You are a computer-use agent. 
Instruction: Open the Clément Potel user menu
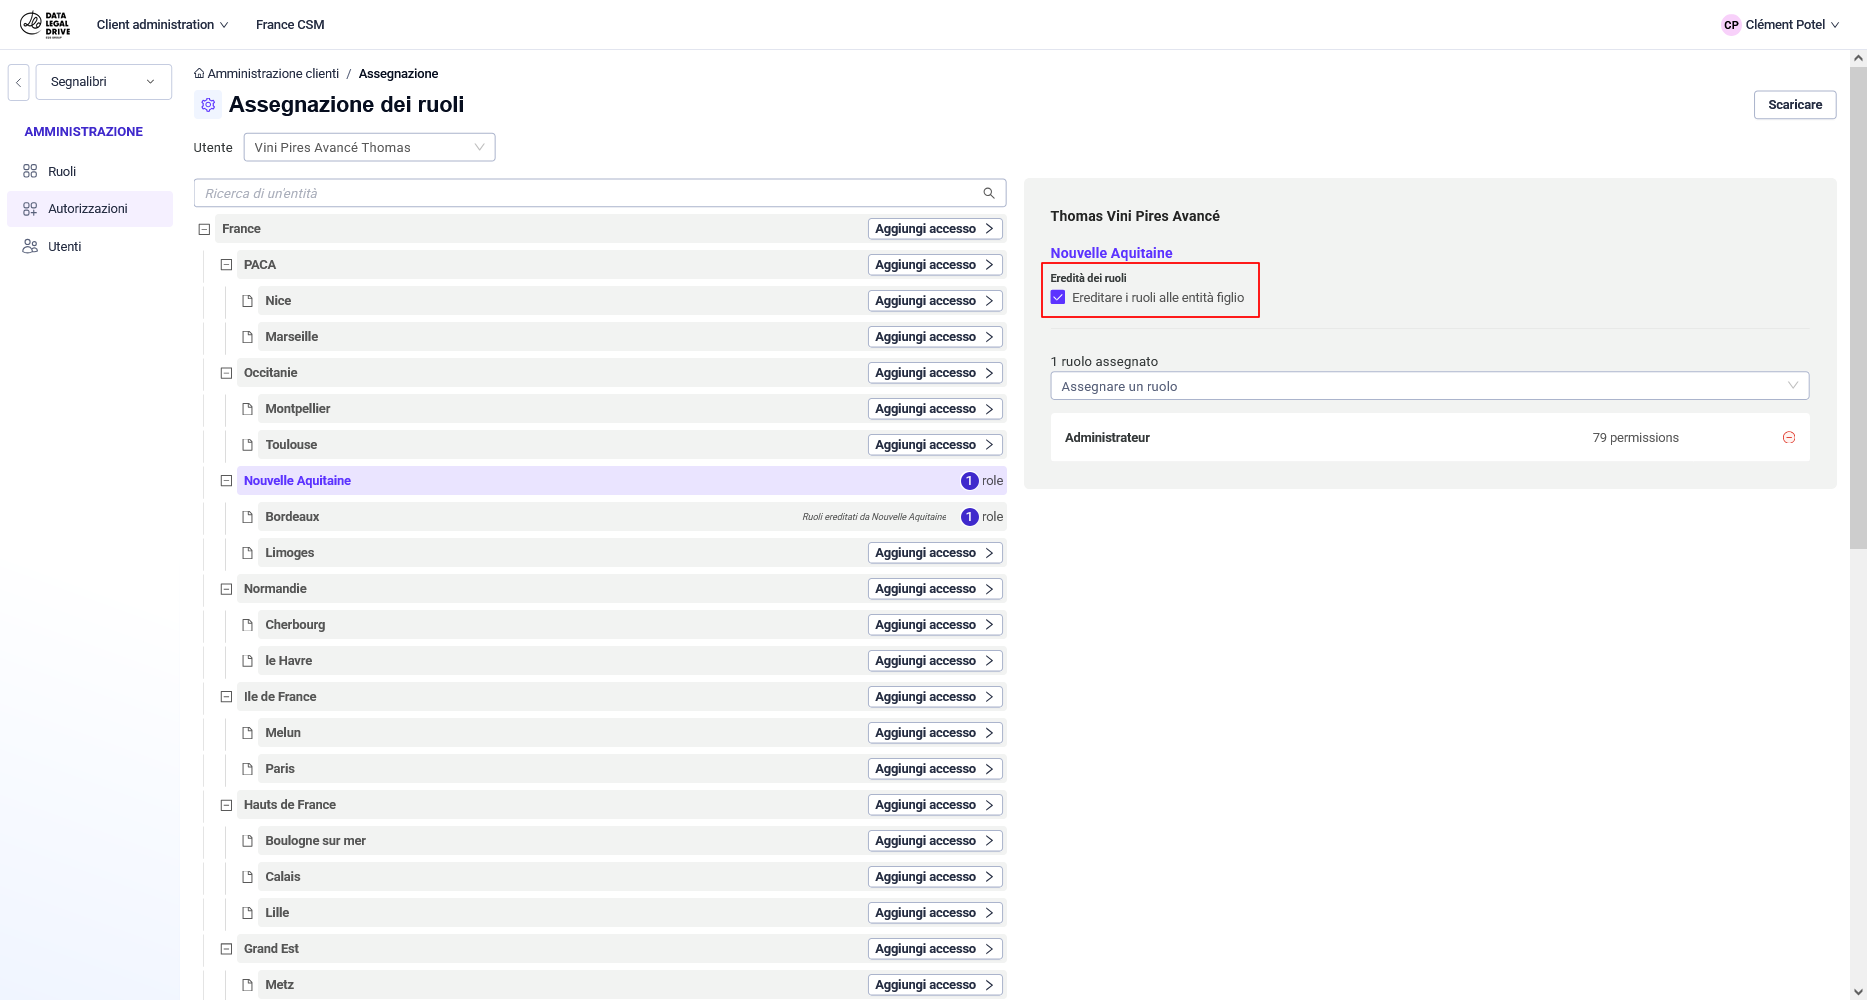1780,25
